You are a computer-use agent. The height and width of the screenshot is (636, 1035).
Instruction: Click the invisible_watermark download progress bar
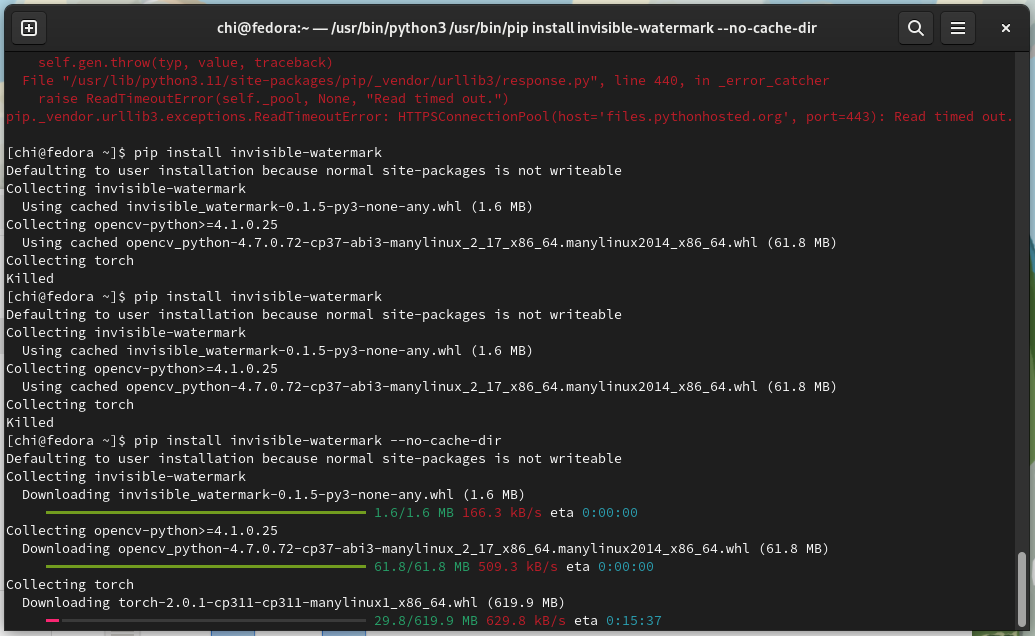coord(206,512)
